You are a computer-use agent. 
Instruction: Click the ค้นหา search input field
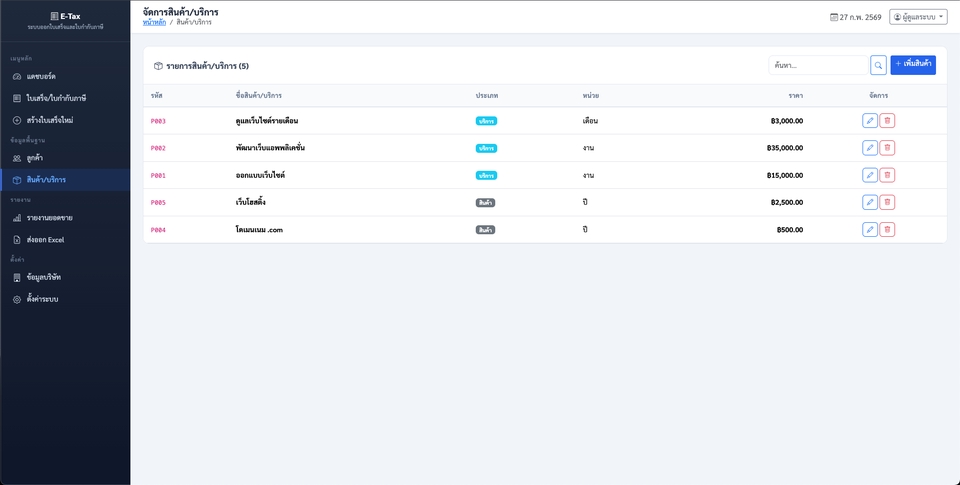click(x=817, y=65)
